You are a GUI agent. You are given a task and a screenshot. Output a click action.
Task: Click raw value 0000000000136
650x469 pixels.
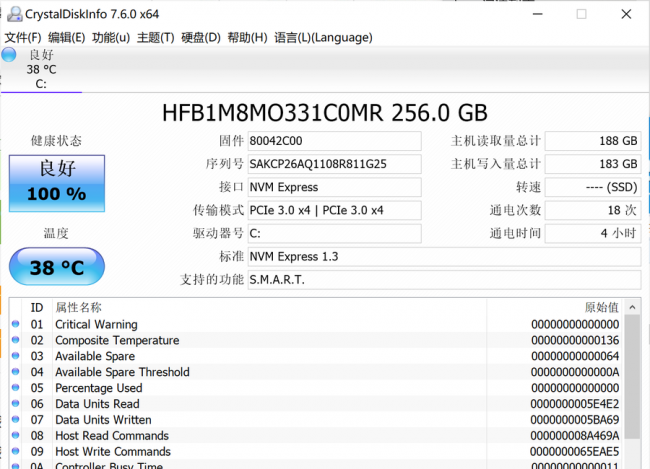[x=575, y=340]
